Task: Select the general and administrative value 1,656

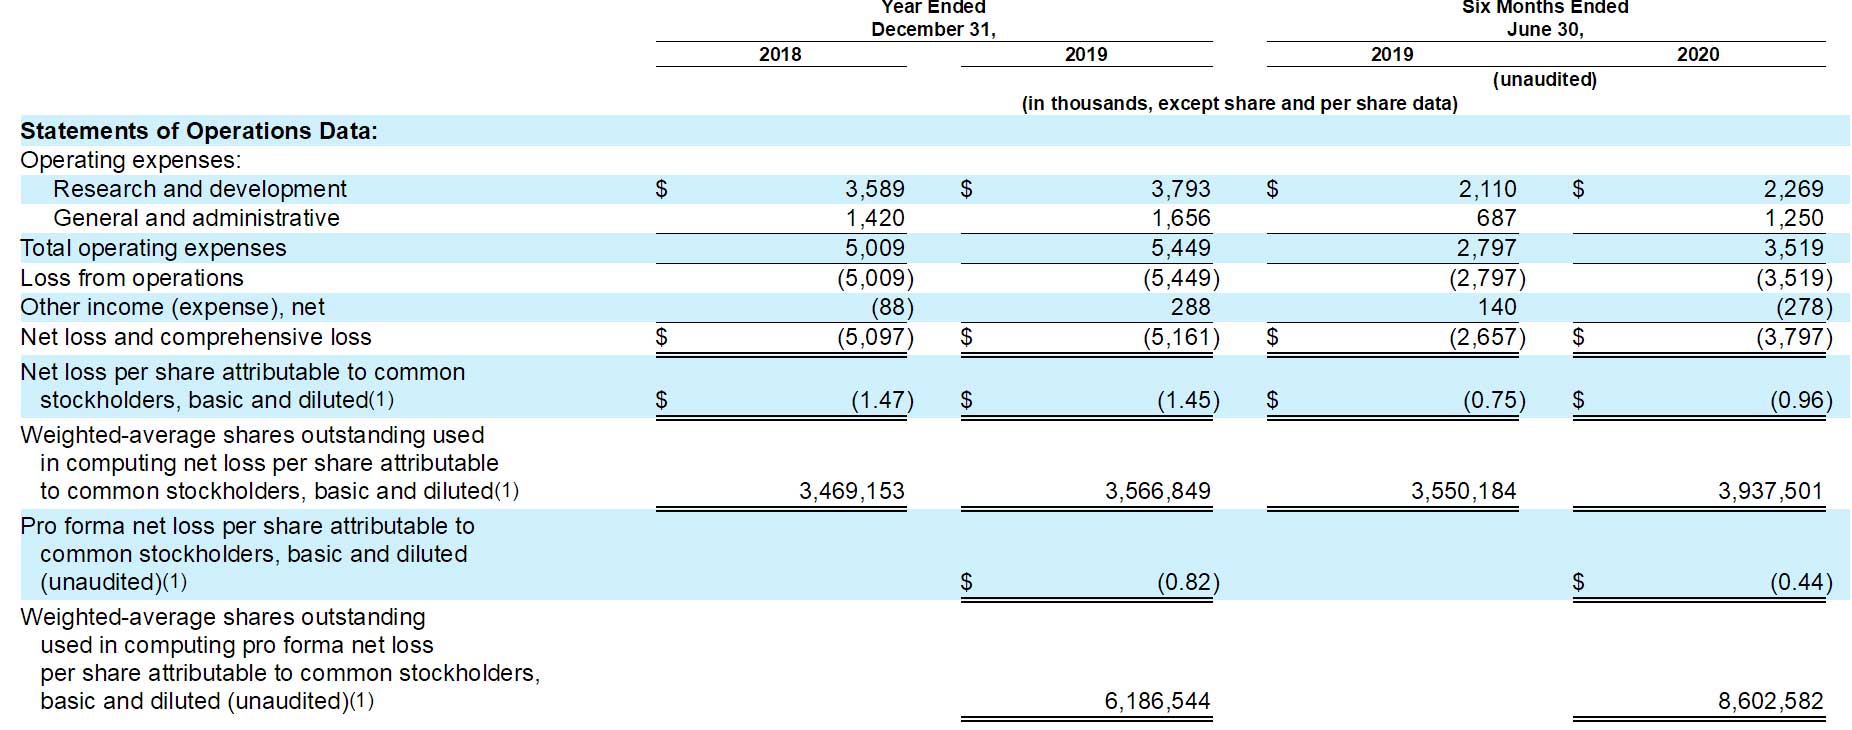Action: pos(1181,218)
